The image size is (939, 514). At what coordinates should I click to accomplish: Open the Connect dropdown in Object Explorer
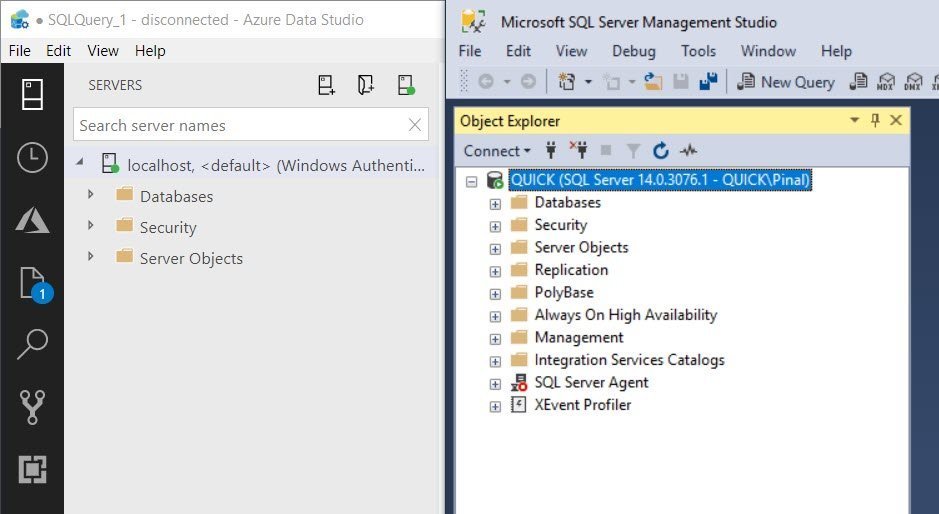coord(497,151)
